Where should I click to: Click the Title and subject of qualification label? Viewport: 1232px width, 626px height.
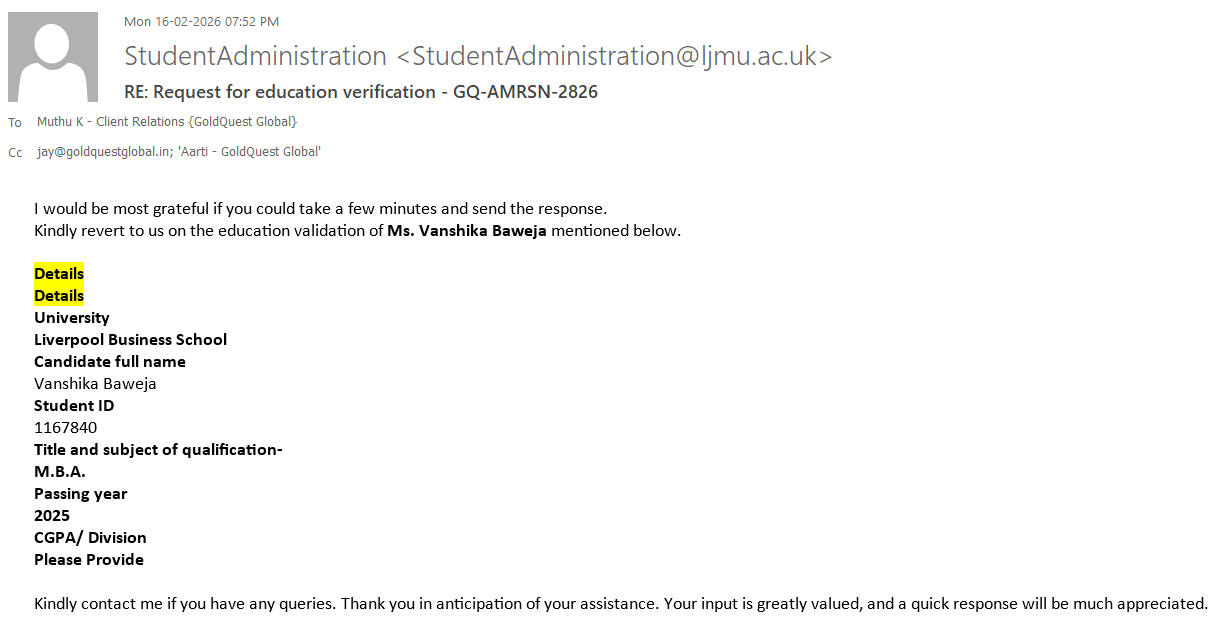click(158, 450)
